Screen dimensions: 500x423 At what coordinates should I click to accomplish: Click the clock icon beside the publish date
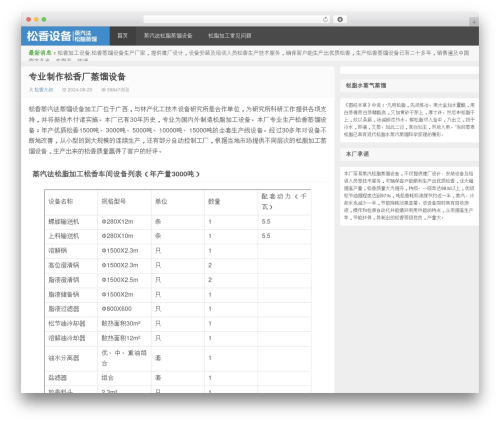[x=64, y=90]
